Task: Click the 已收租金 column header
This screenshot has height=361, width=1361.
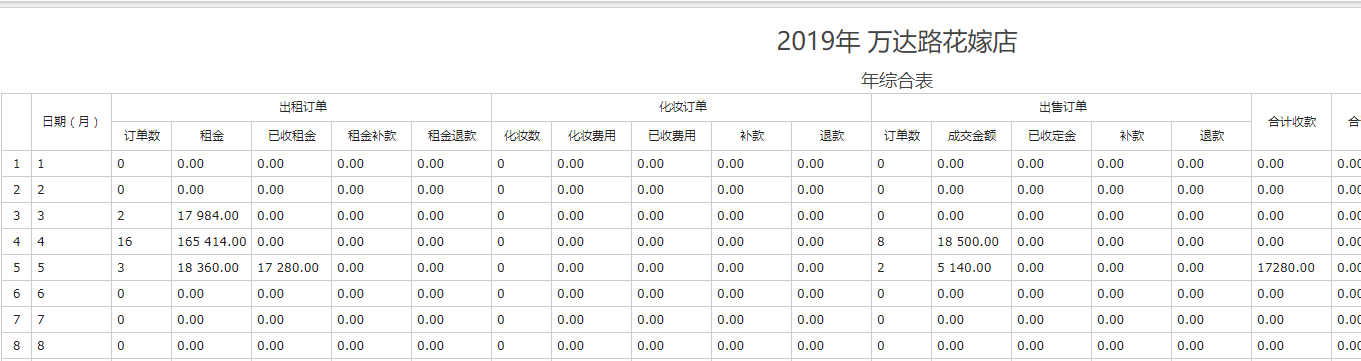Action: tap(292, 136)
